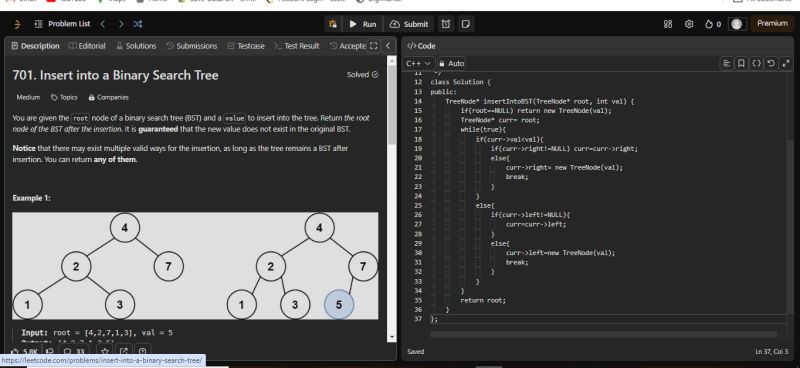Format the code with align icon
800x368 pixels.
point(726,63)
